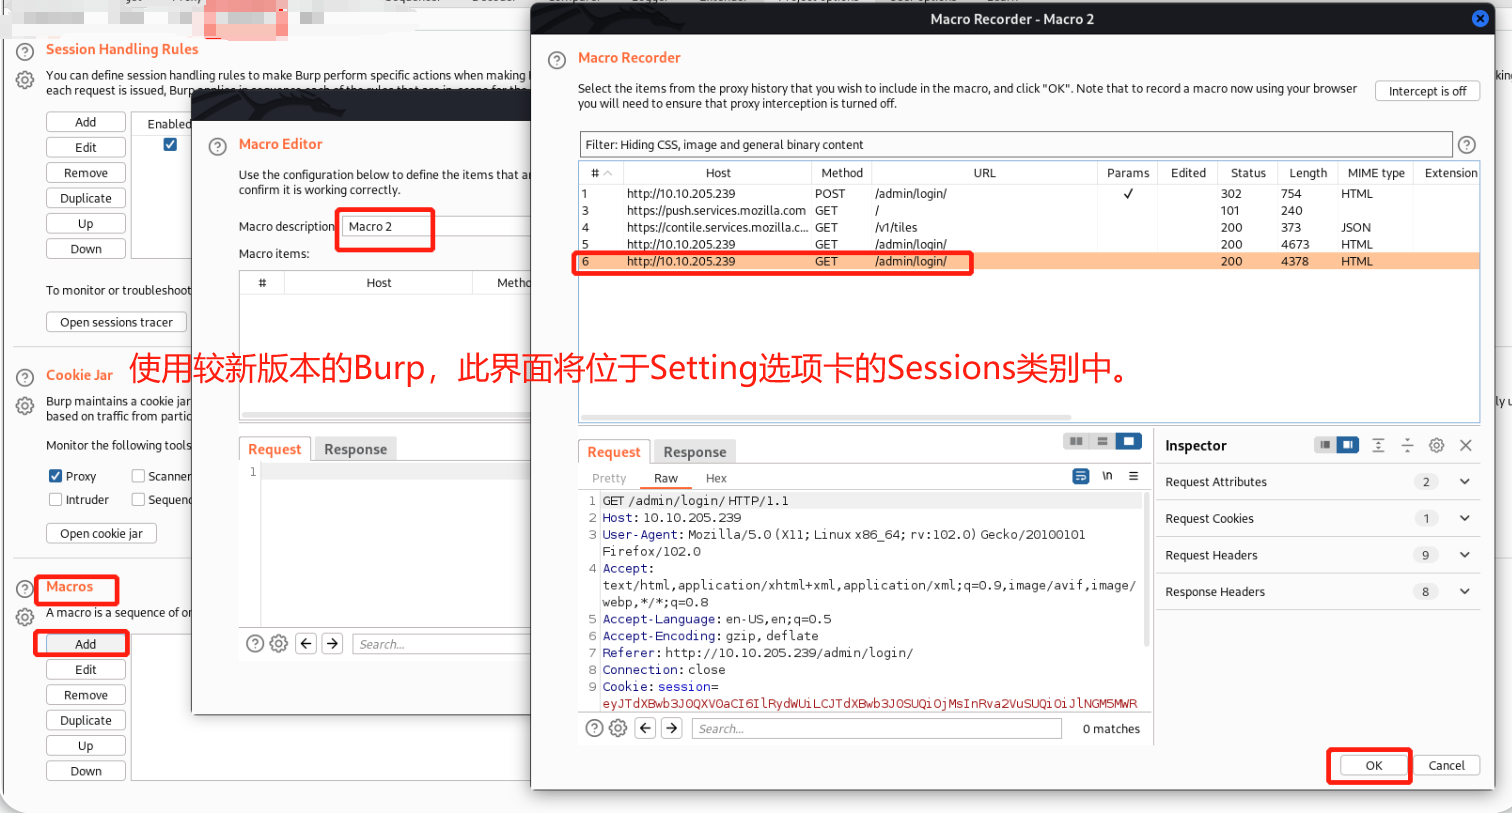
Task: Hide the Inspector panel with X icon
Action: click(x=1466, y=445)
